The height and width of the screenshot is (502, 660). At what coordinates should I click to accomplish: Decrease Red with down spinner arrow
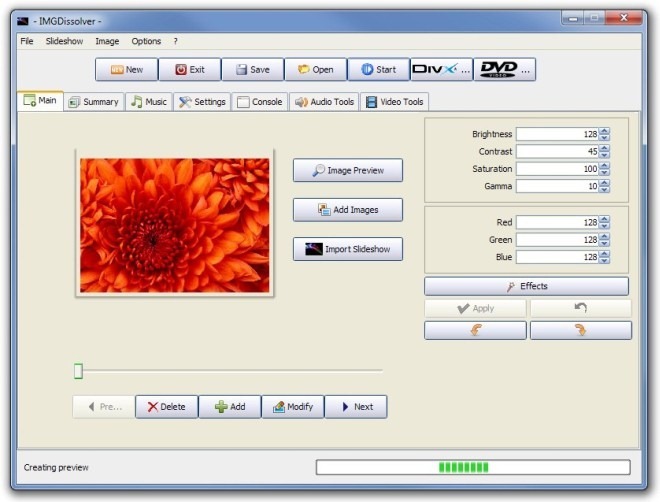(x=604, y=226)
